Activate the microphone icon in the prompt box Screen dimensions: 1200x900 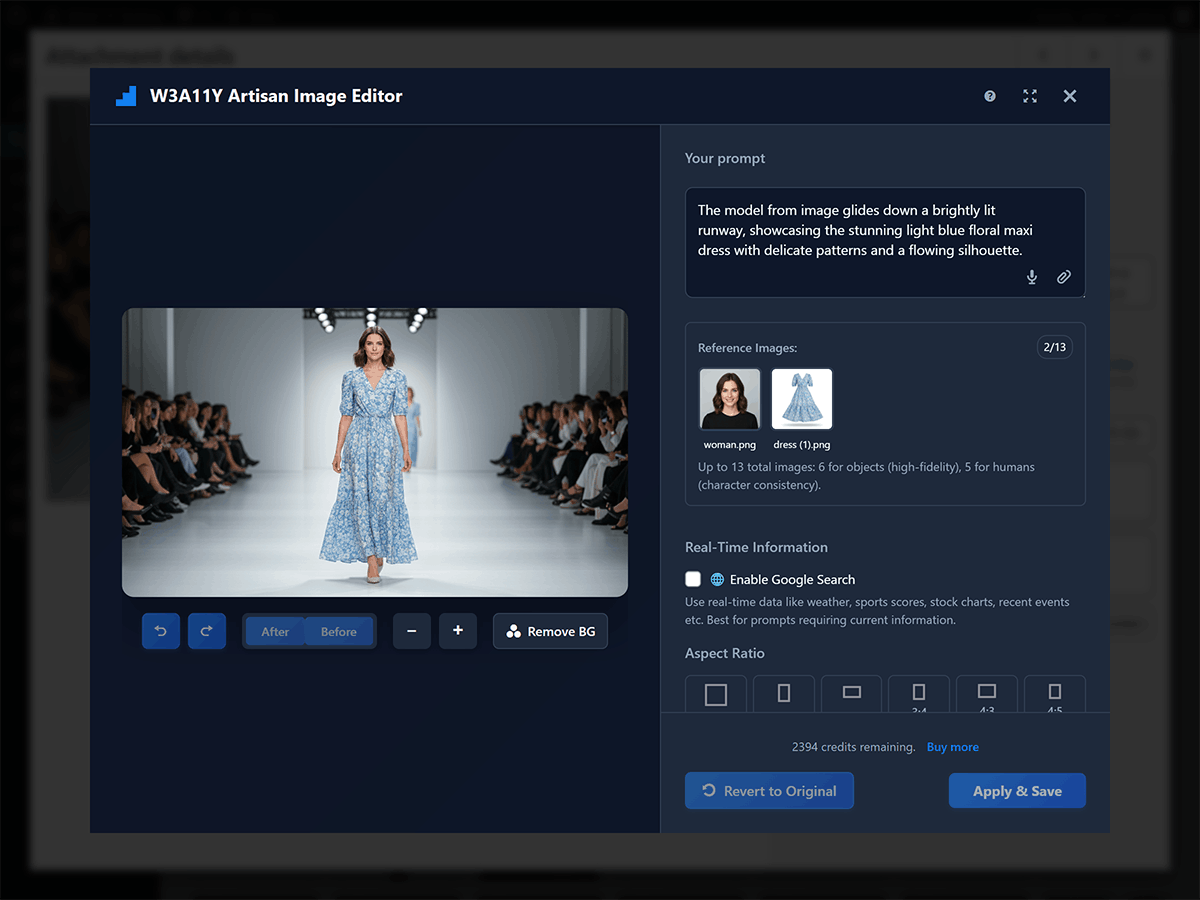click(x=1031, y=277)
